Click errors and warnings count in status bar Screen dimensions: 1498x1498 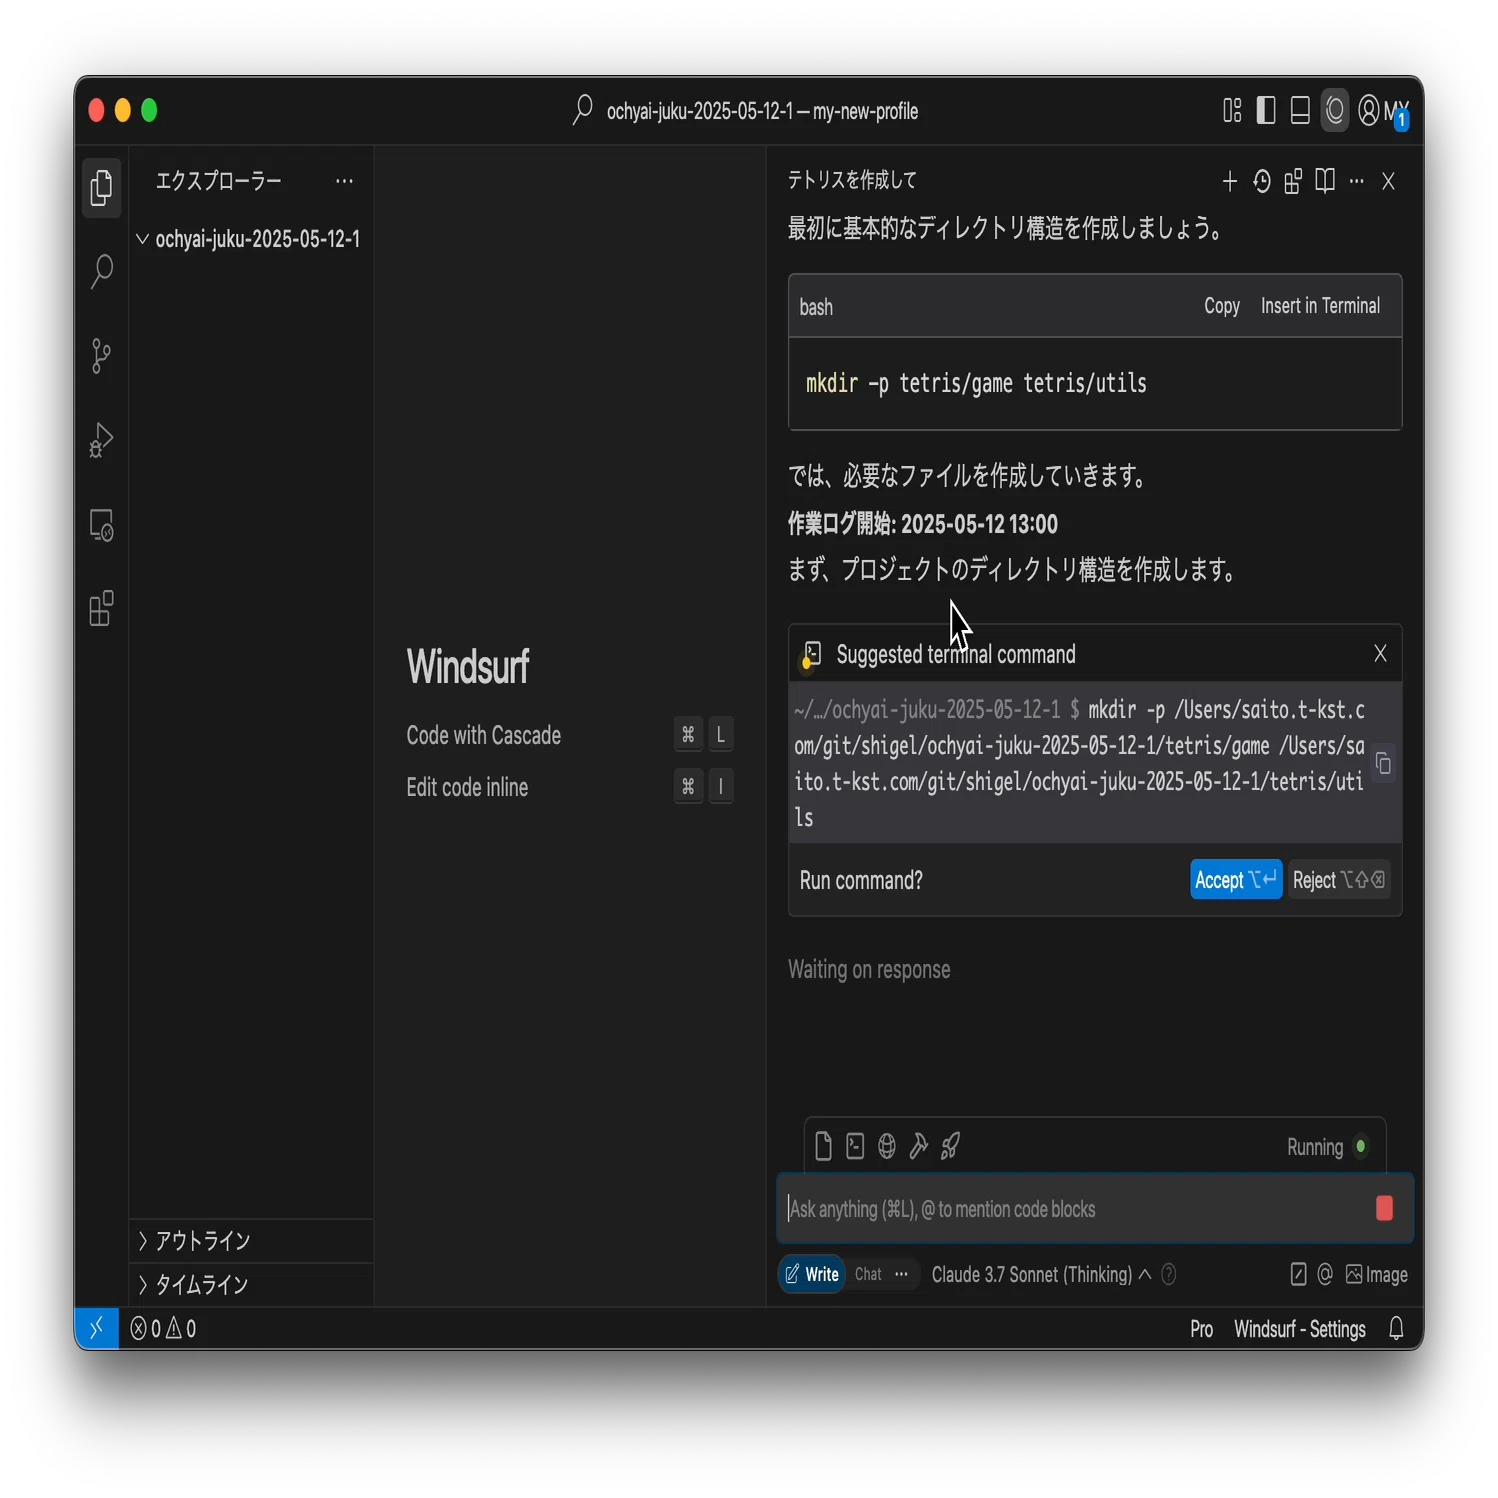click(x=163, y=1329)
